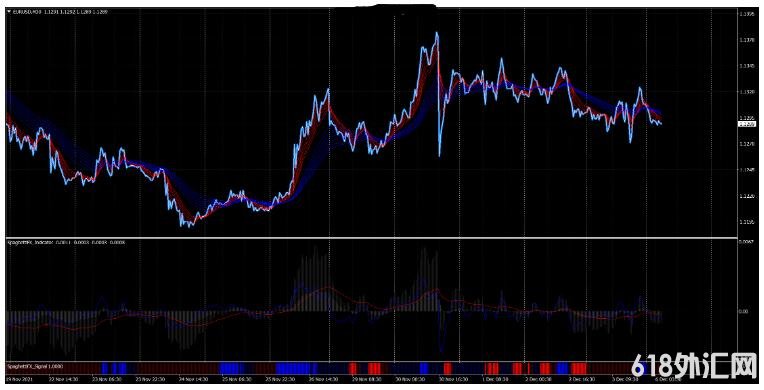Click the 2 Dec 16:30 time label
Viewport: 764px width, 390px height.
[583, 379]
